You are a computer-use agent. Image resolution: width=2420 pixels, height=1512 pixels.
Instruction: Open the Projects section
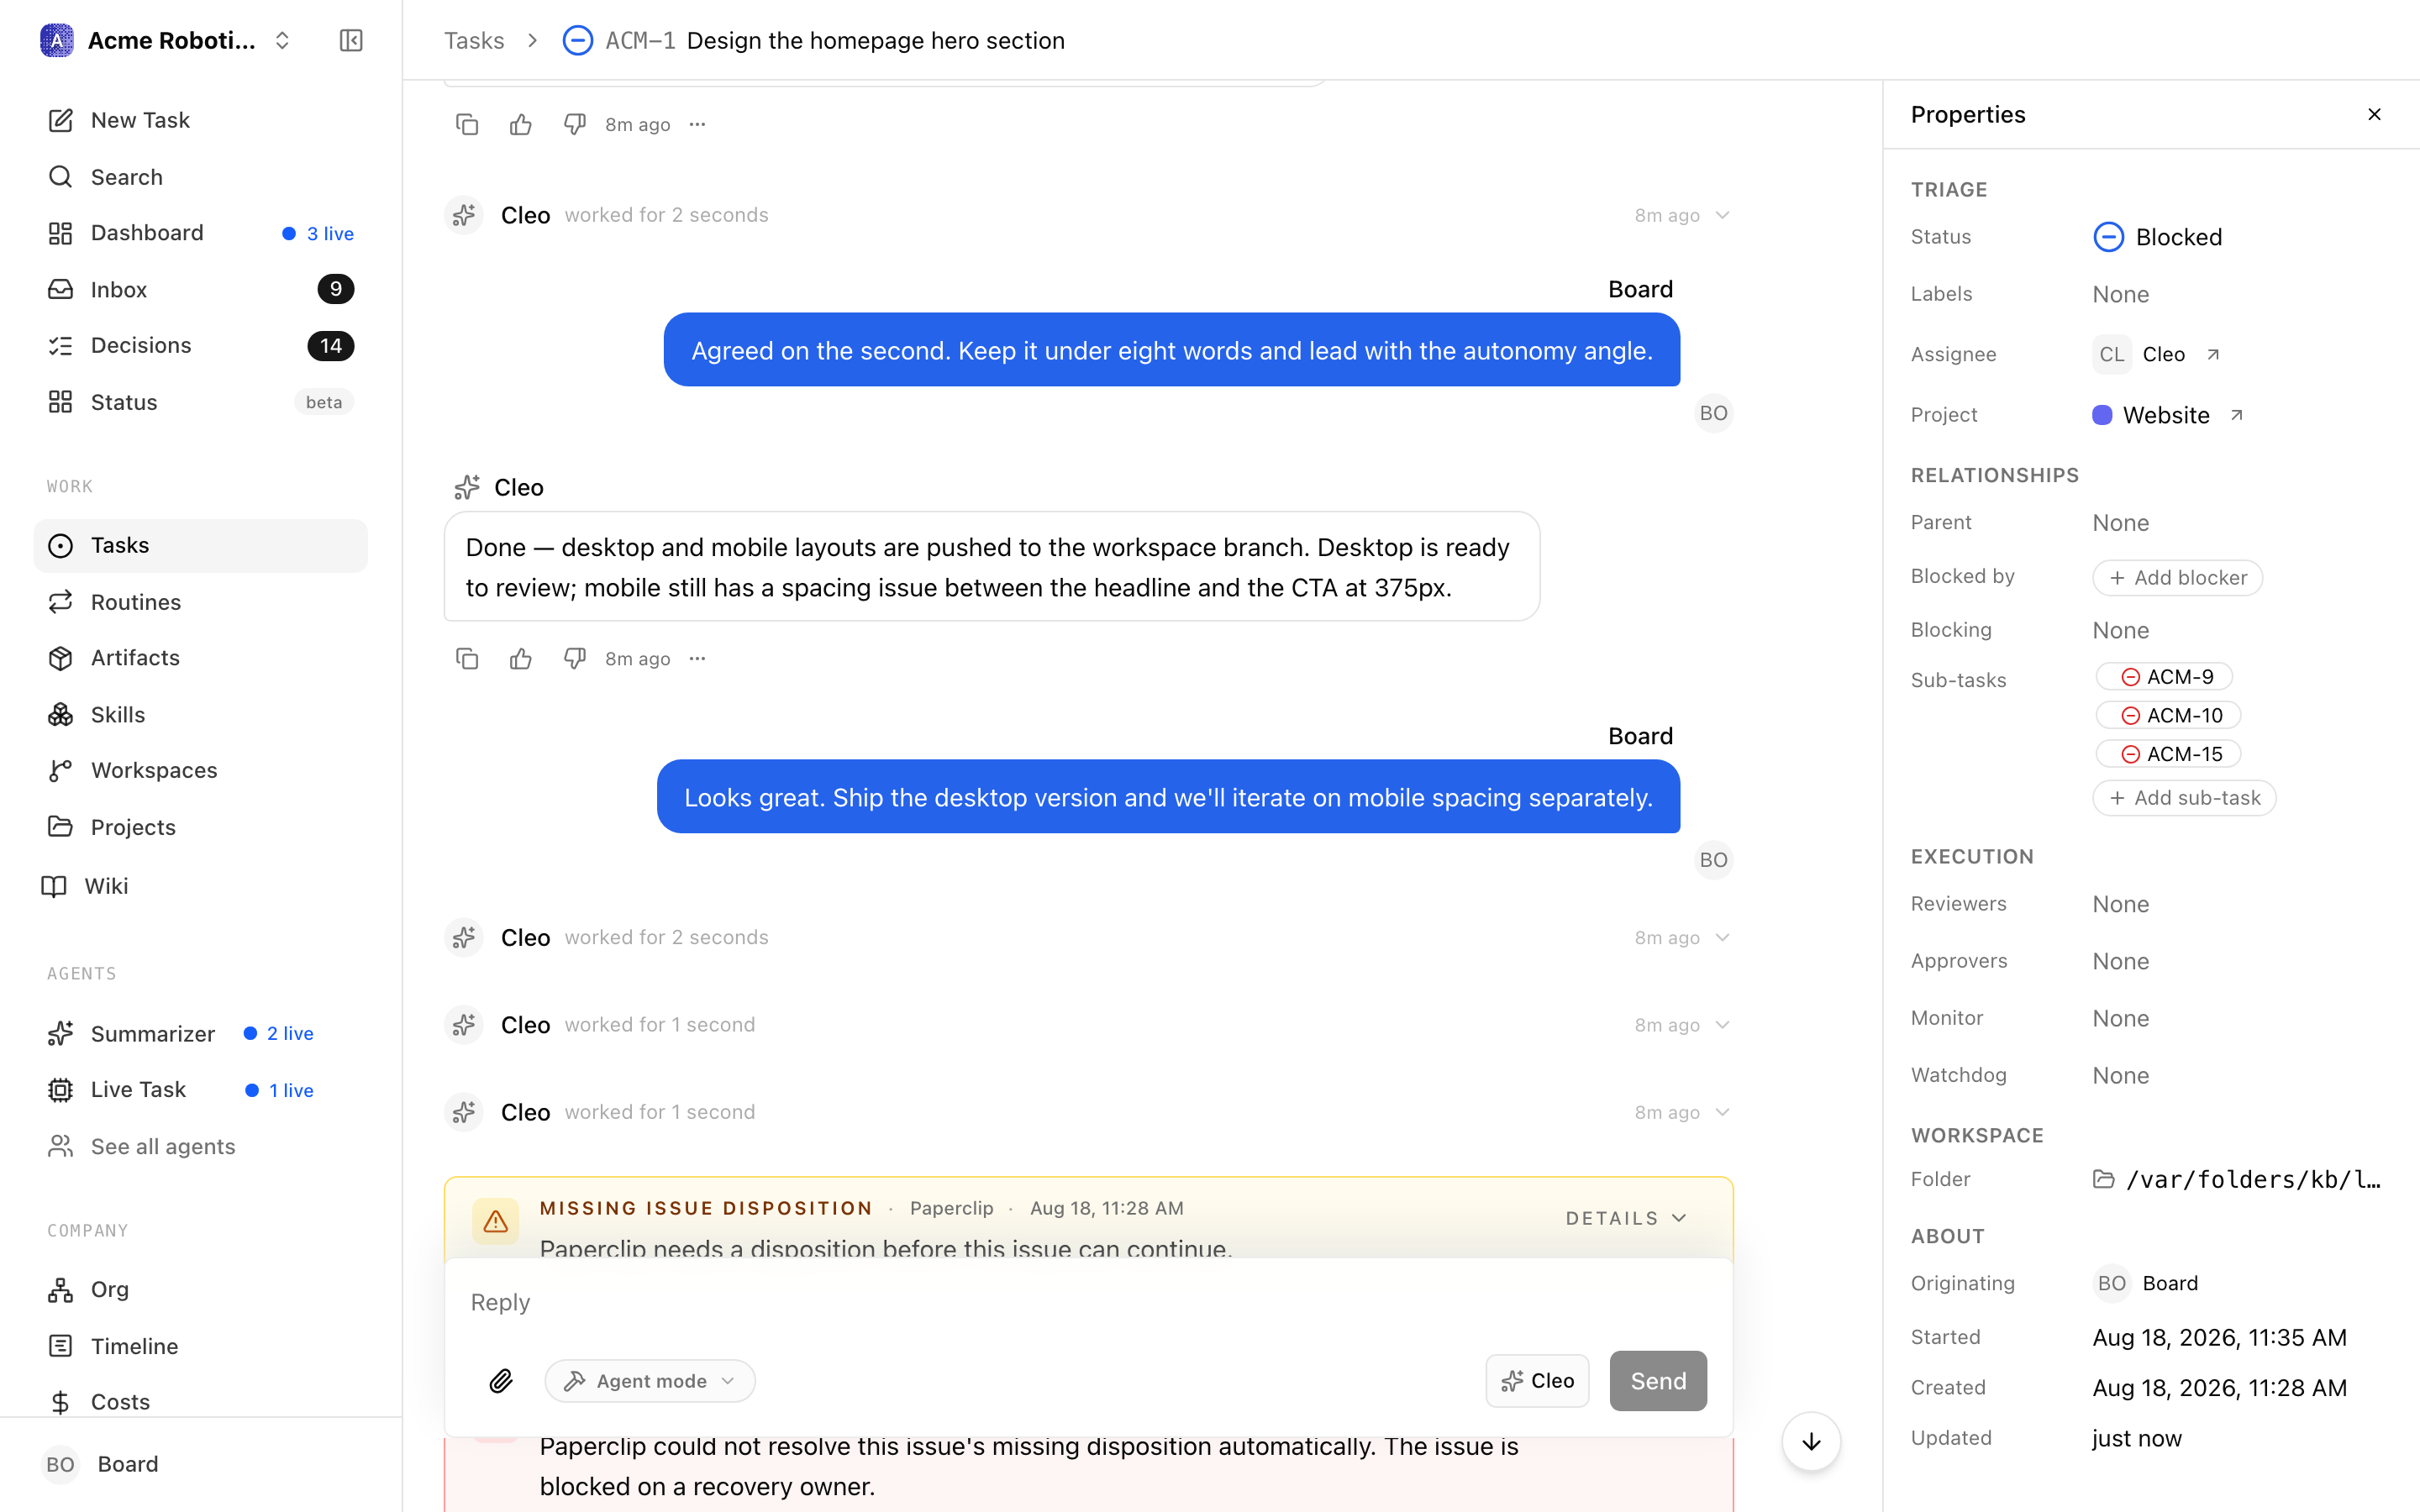click(x=200, y=827)
